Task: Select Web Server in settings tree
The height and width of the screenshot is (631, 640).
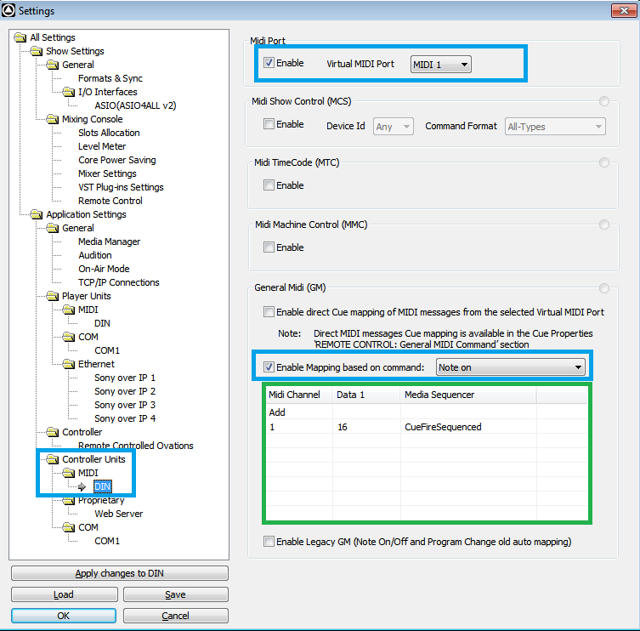Action: coord(119,514)
